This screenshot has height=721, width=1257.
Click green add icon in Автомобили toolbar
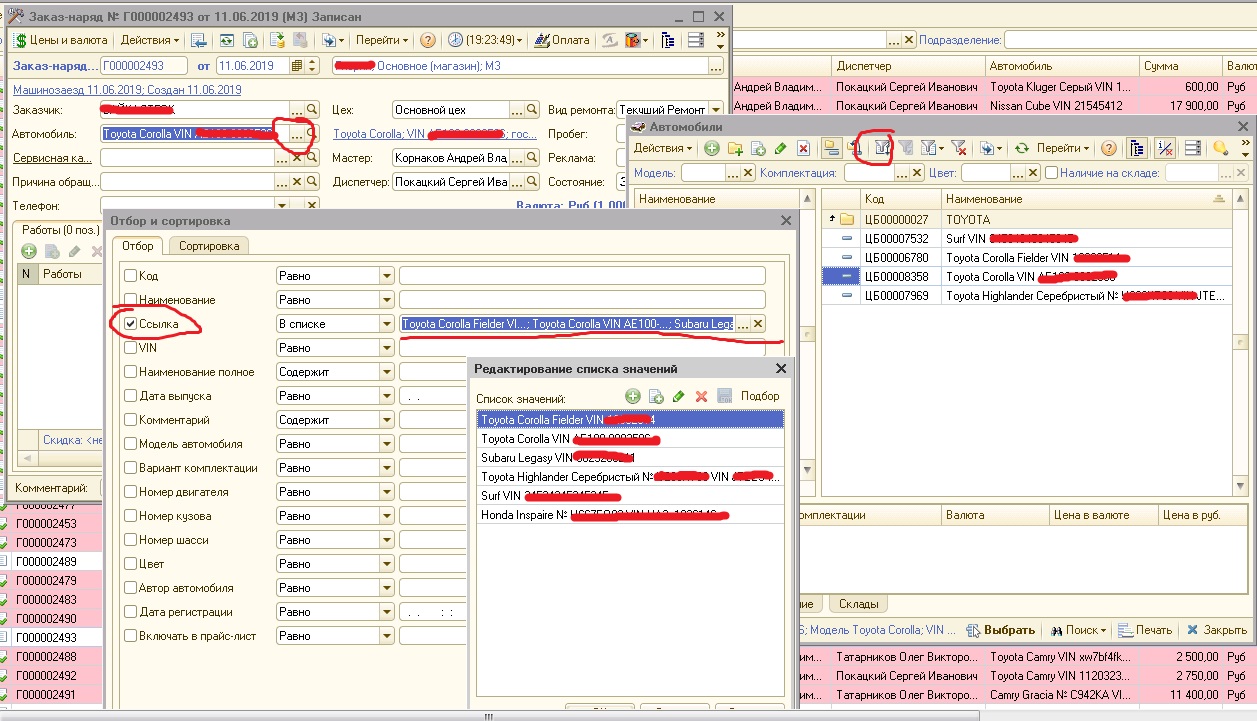coord(711,148)
